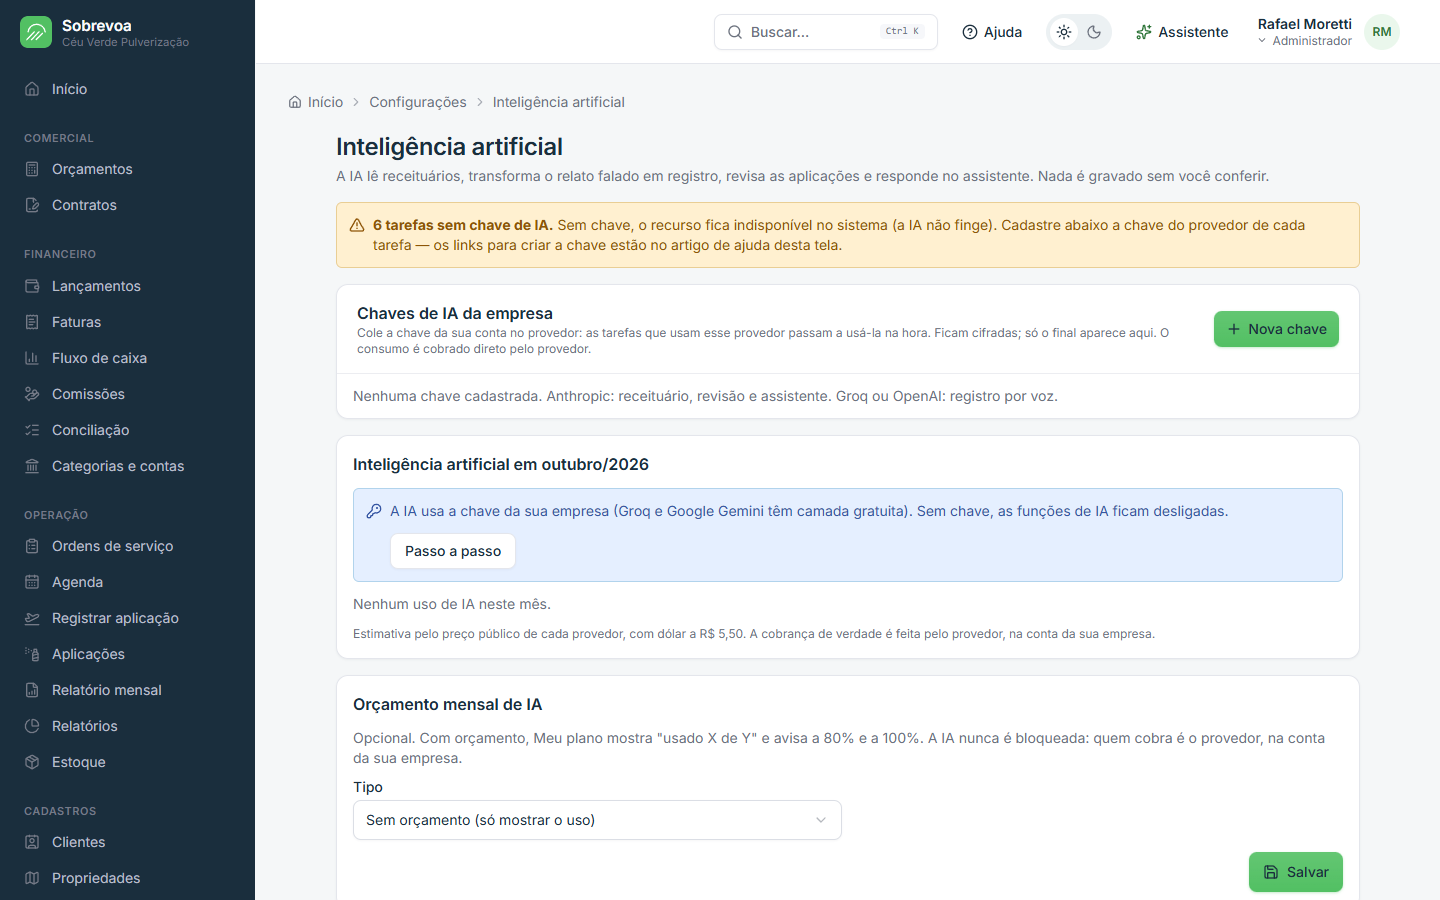
Task: Open the Tipo budget dropdown
Action: click(597, 820)
